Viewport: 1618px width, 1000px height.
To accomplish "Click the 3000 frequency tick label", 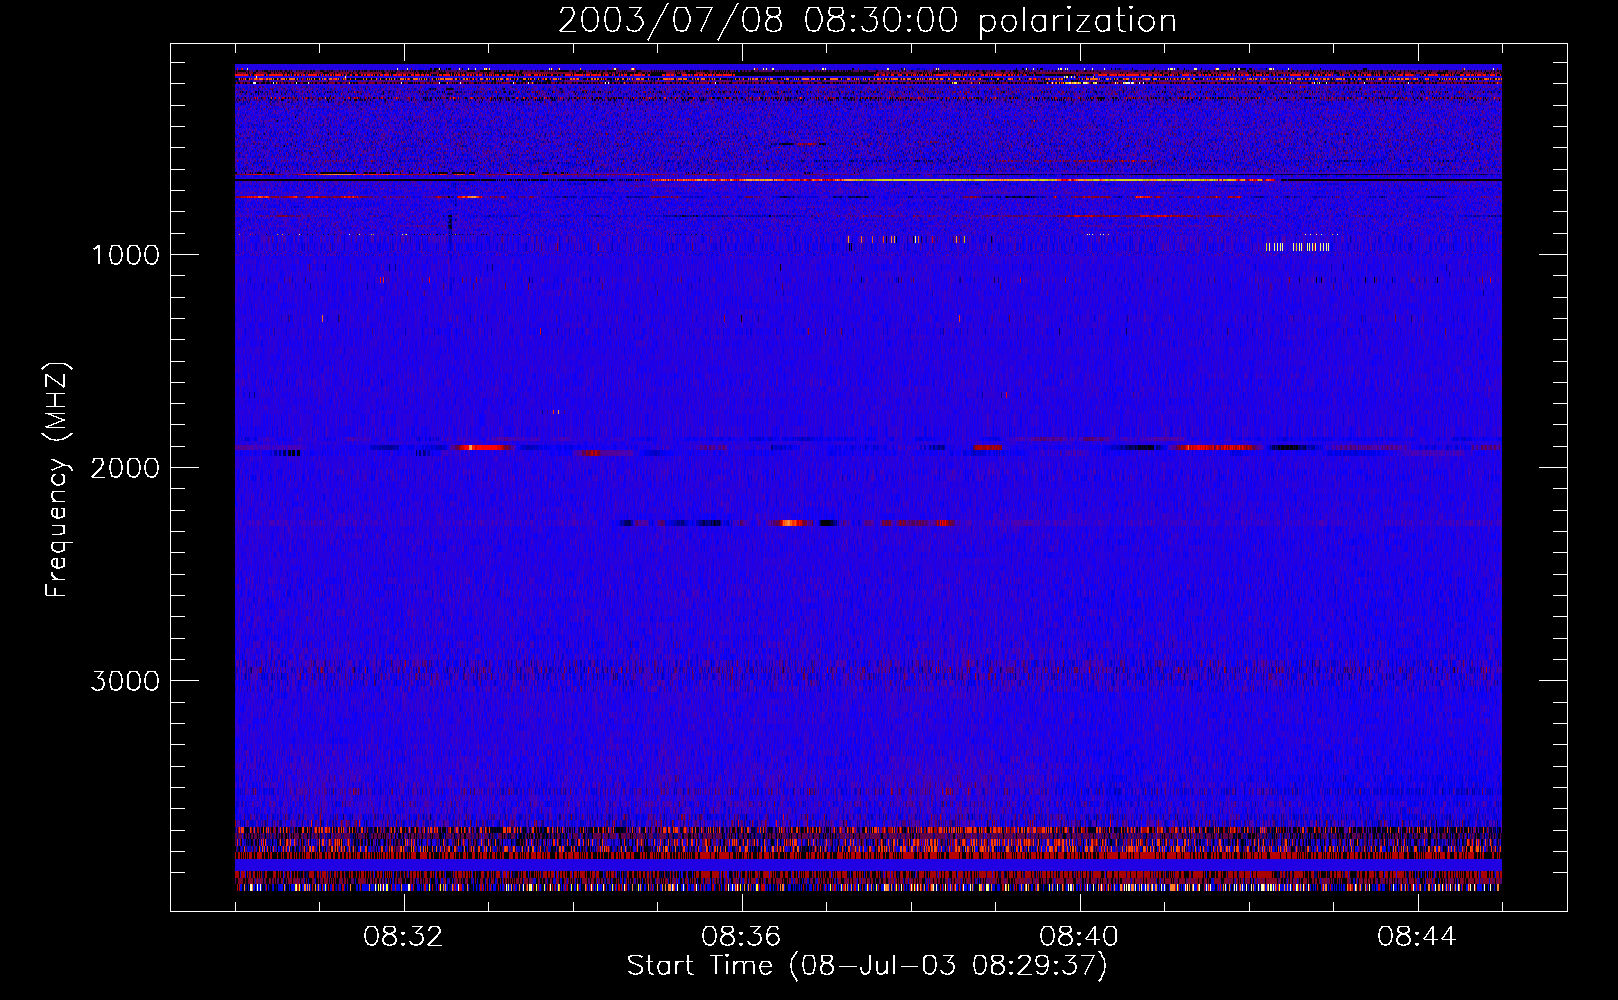I will click(125, 681).
